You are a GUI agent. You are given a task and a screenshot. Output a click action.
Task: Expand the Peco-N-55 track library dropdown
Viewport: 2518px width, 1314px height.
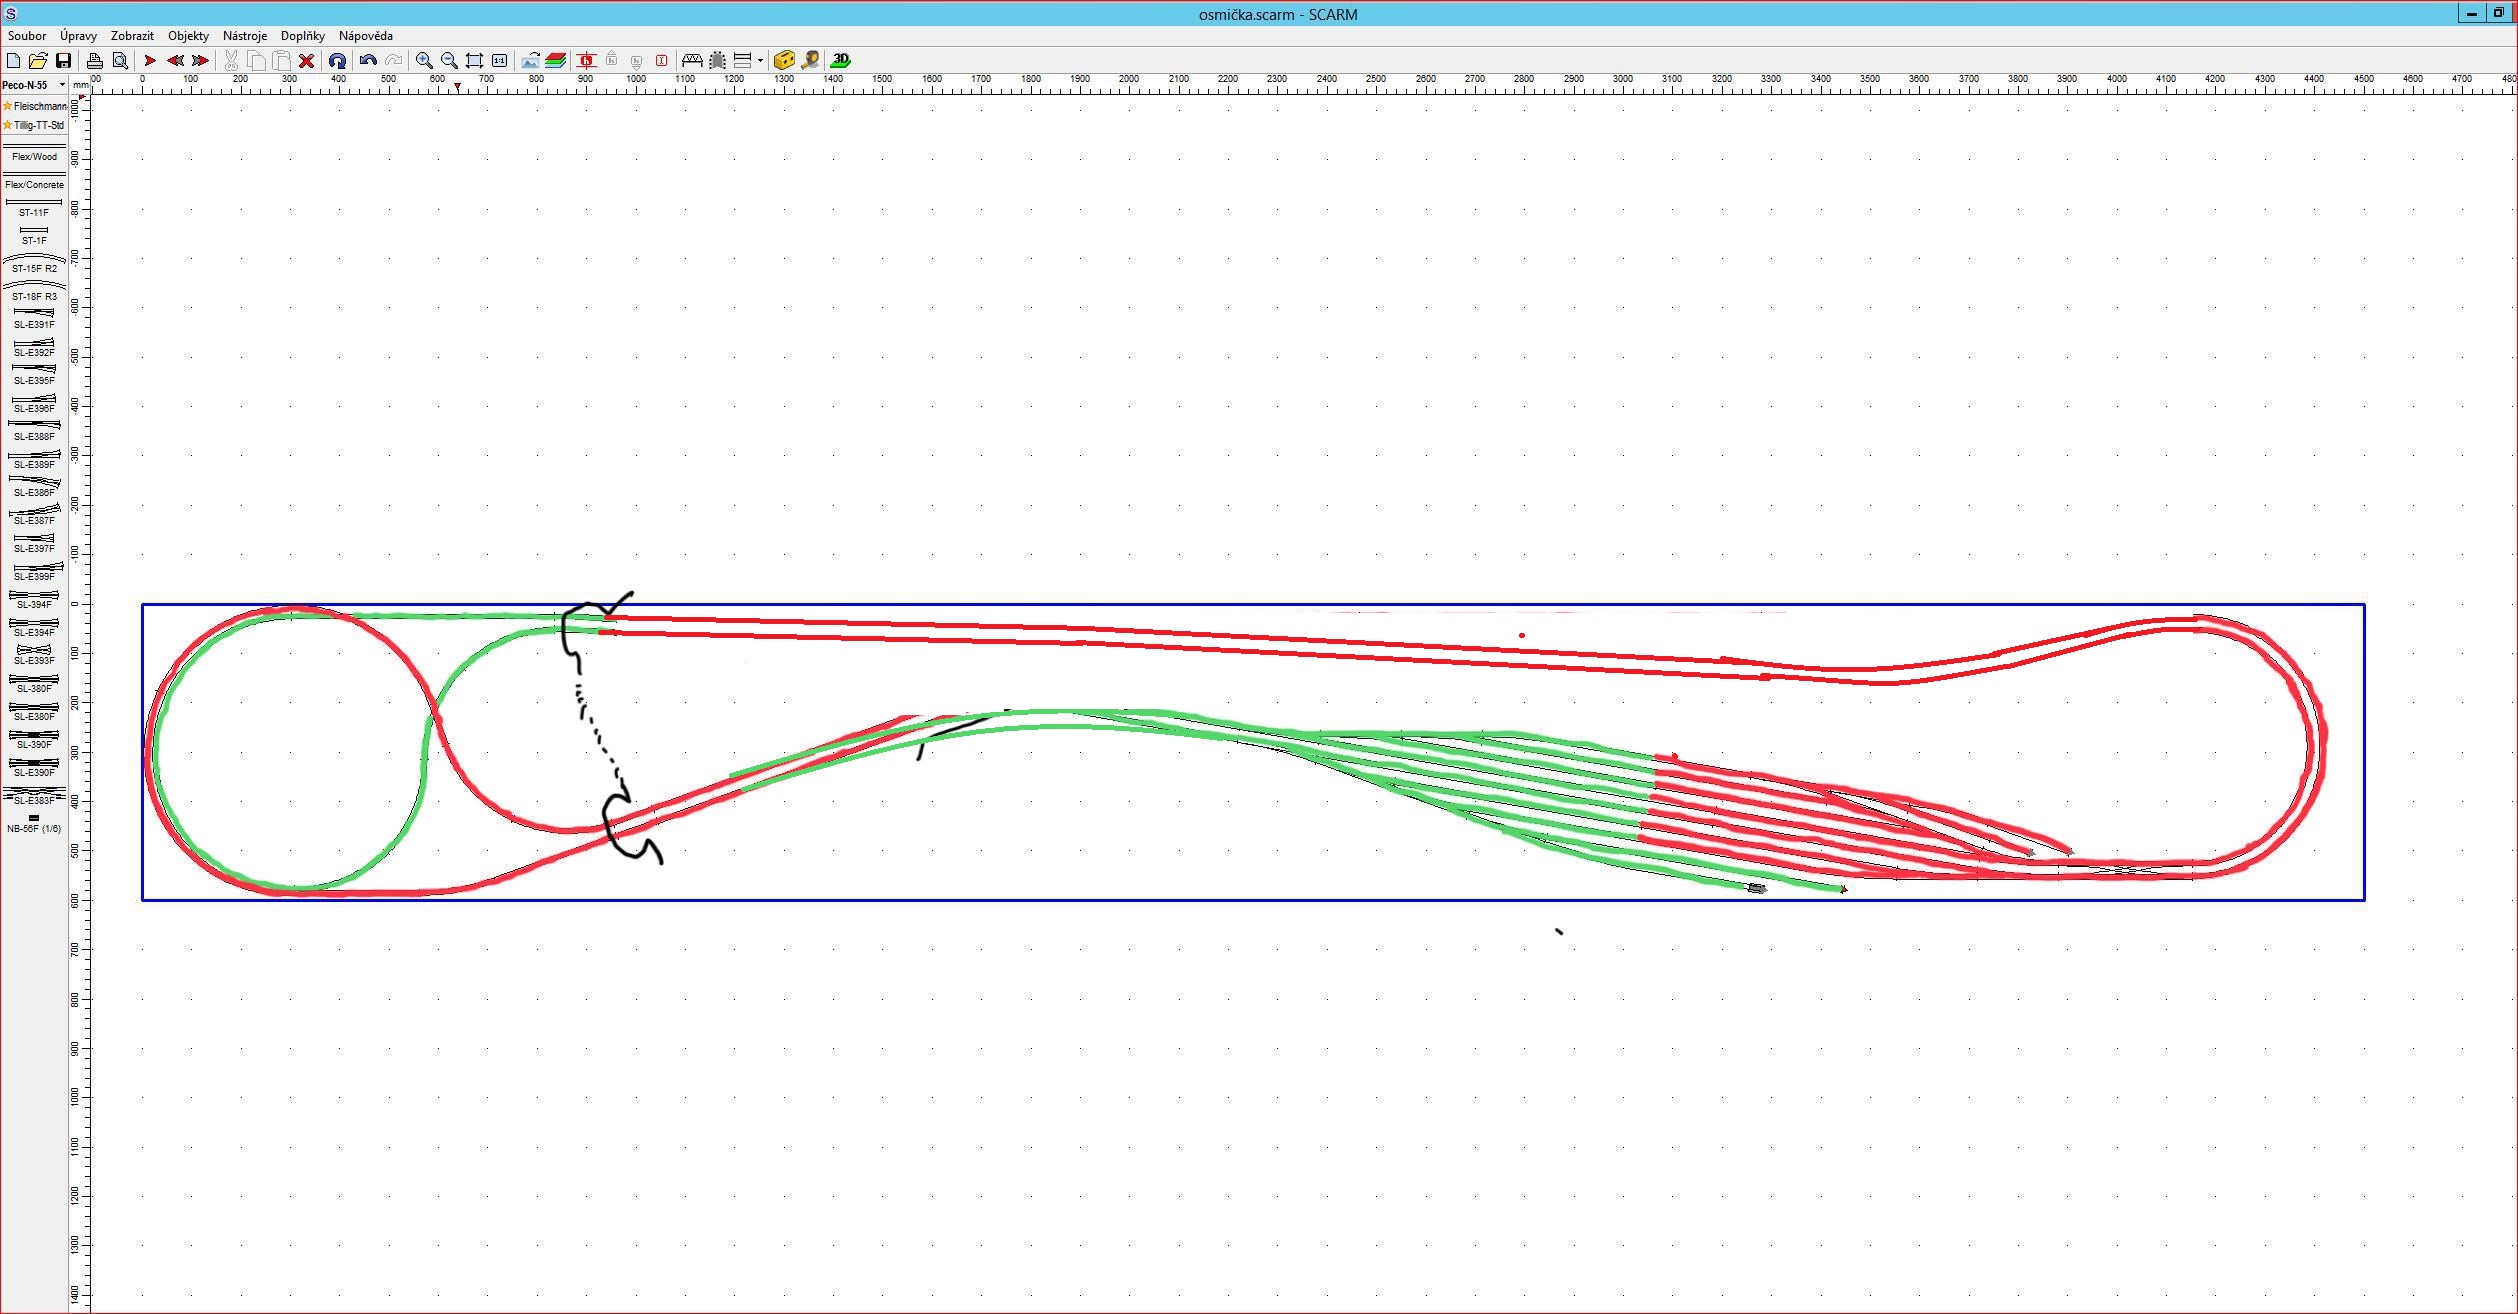62,85
